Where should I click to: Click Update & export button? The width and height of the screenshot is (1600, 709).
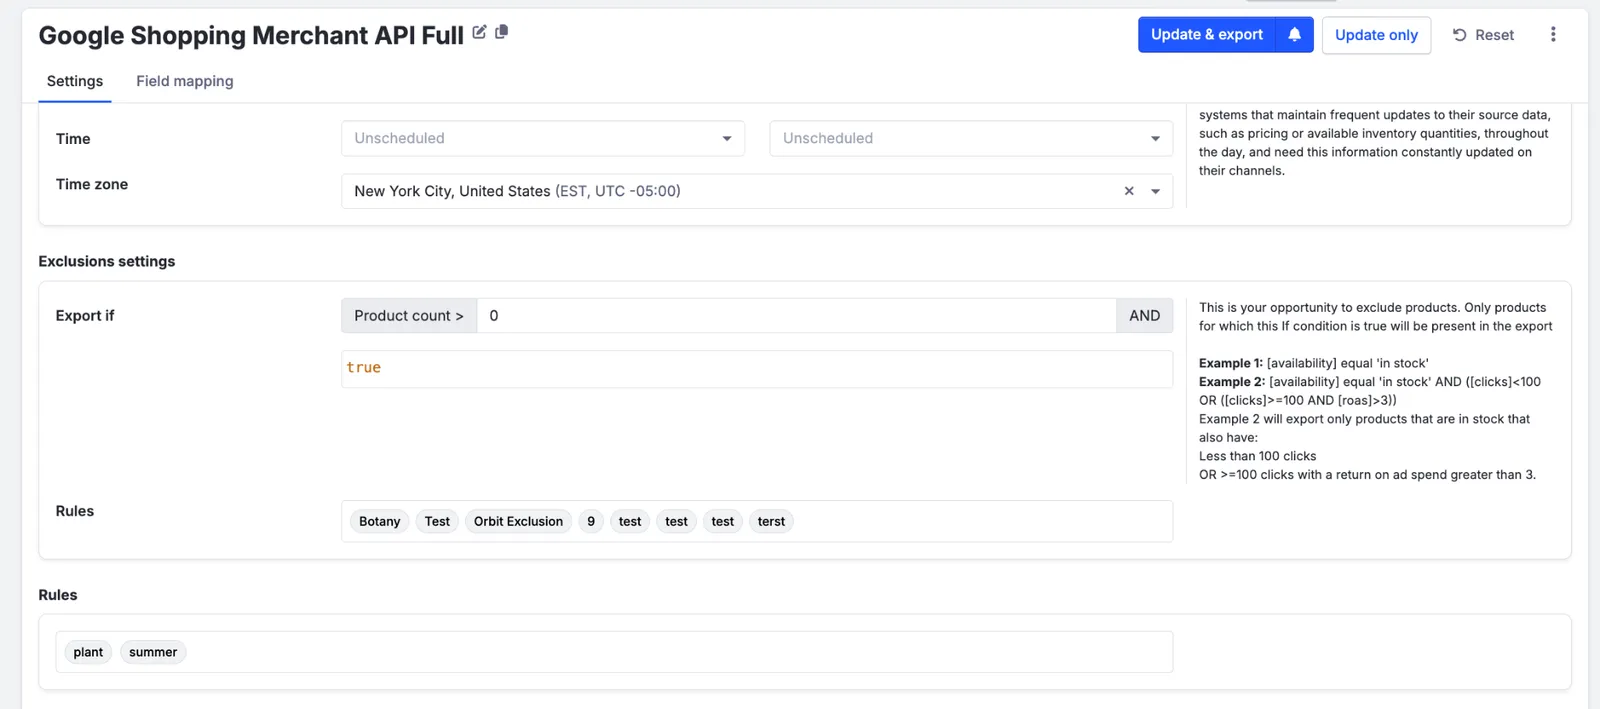(1207, 35)
